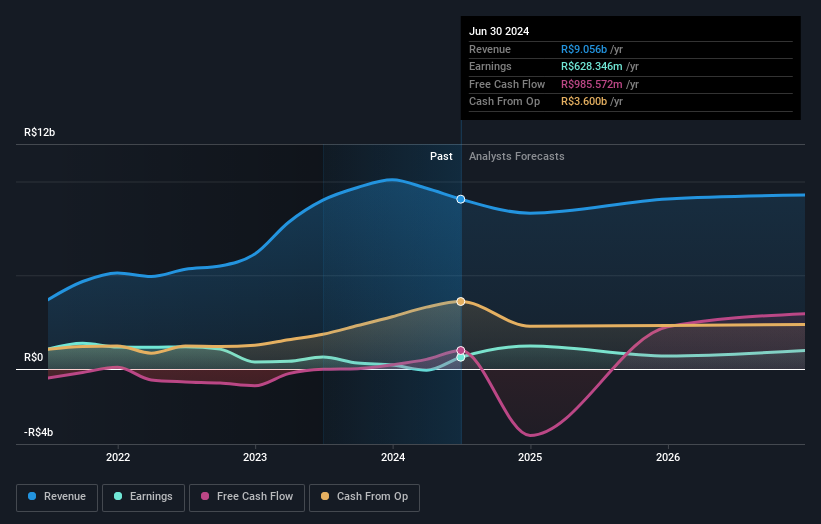Click the R$3.600b cash from op value

point(584,102)
